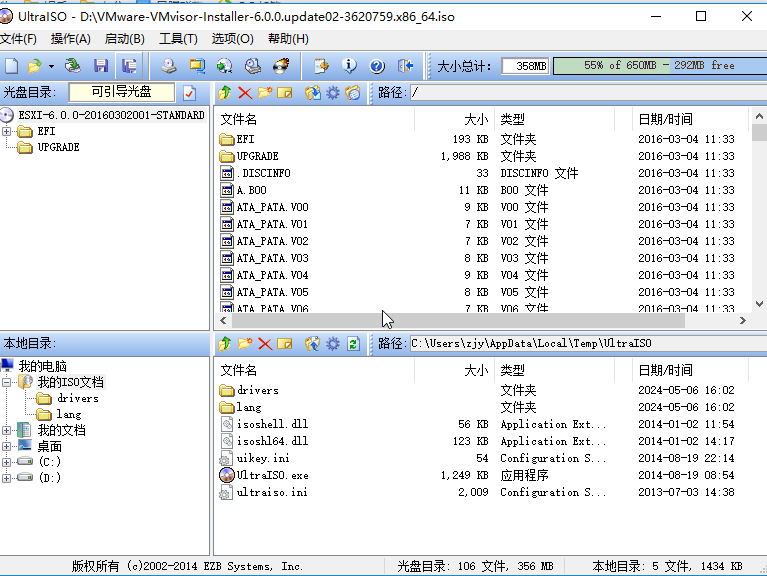Open the 选项(O) menu
Screen dimensions: 767x576
pos(232,39)
